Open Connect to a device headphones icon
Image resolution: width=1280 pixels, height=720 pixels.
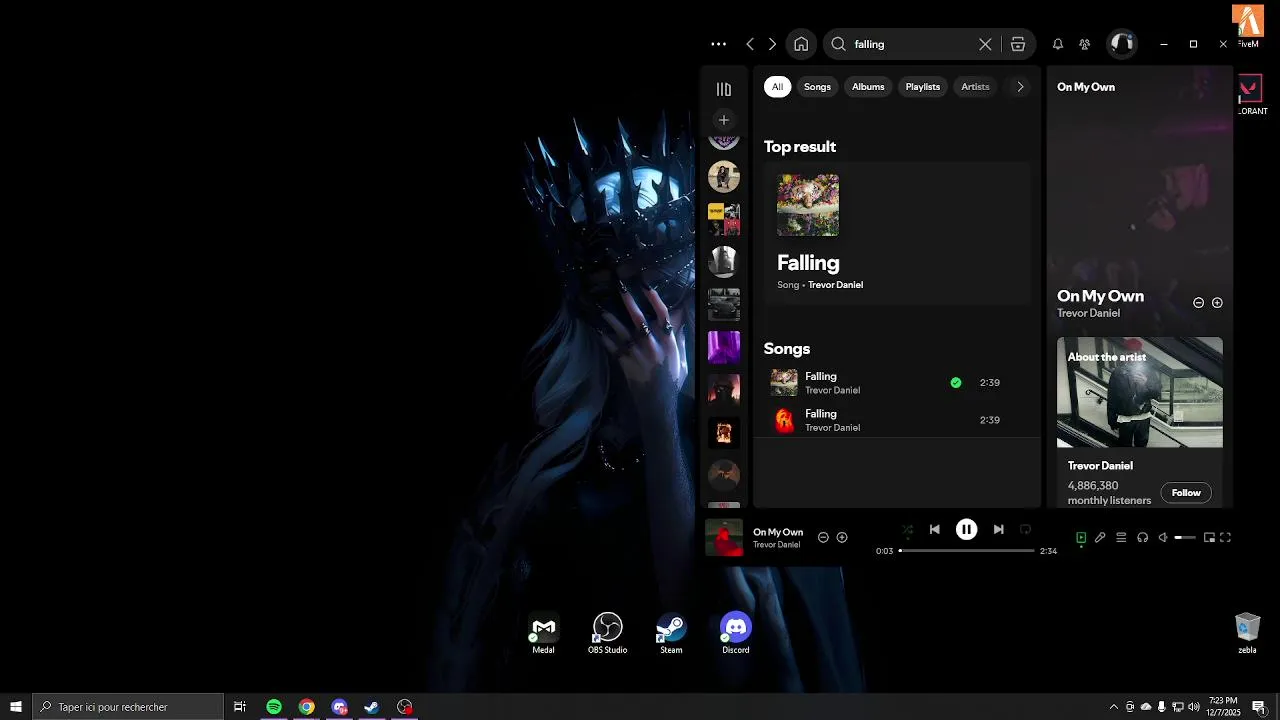[x=1142, y=538]
